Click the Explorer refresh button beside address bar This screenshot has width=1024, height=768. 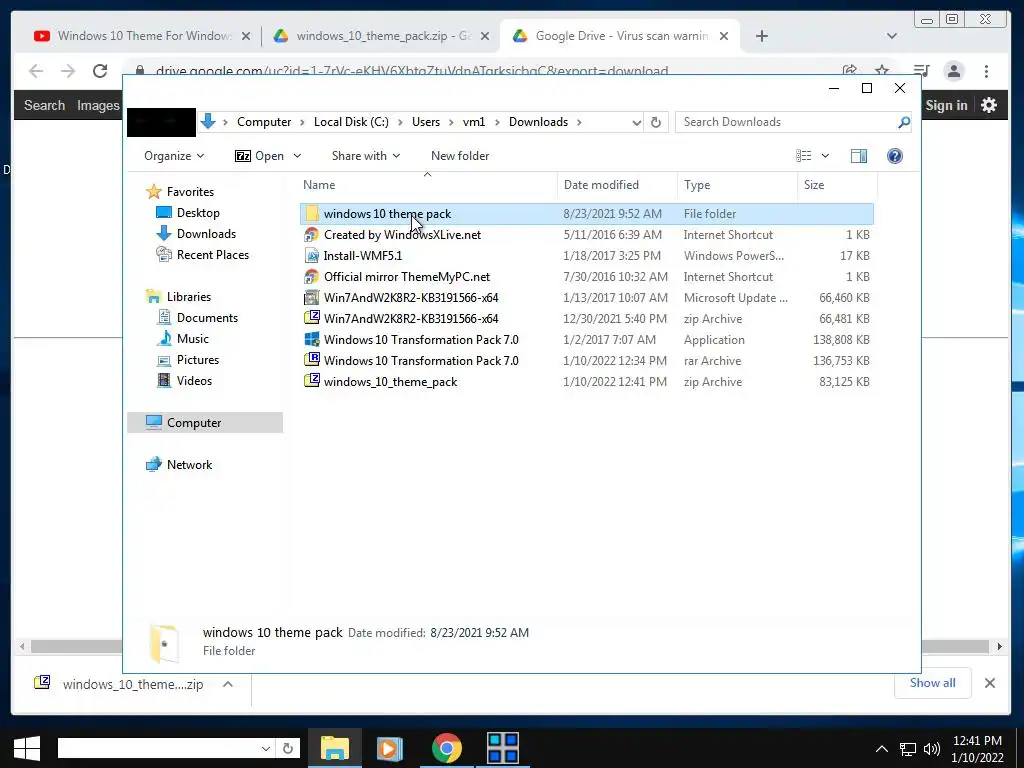(x=656, y=122)
